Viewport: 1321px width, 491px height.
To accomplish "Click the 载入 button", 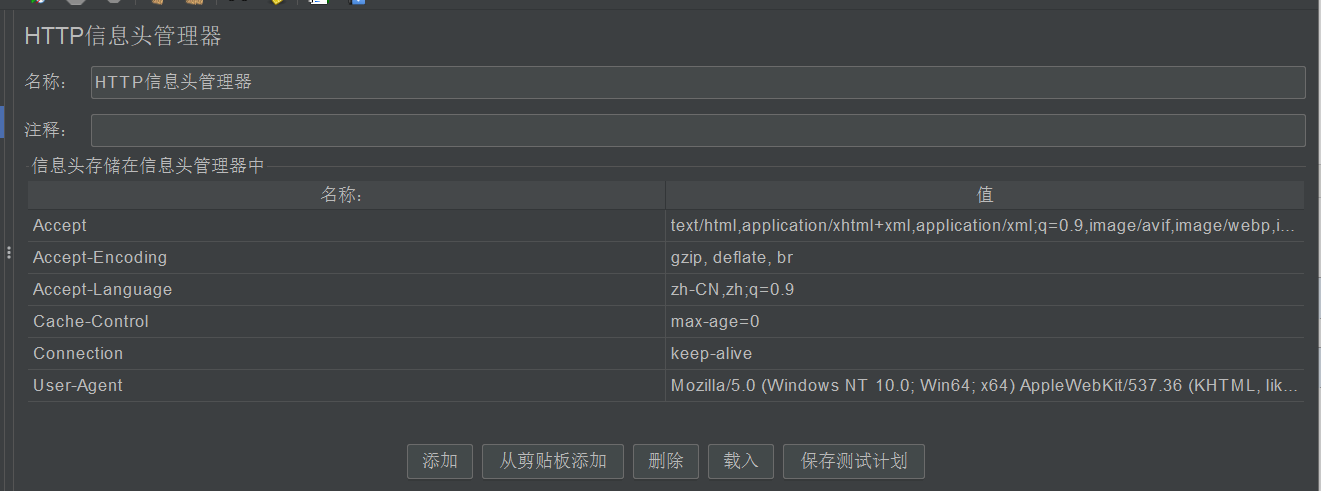I will (x=741, y=461).
